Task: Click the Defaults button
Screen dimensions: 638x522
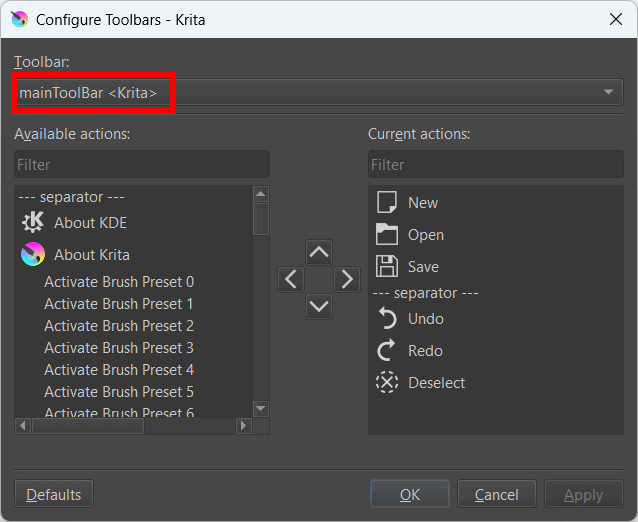Action: 54,494
